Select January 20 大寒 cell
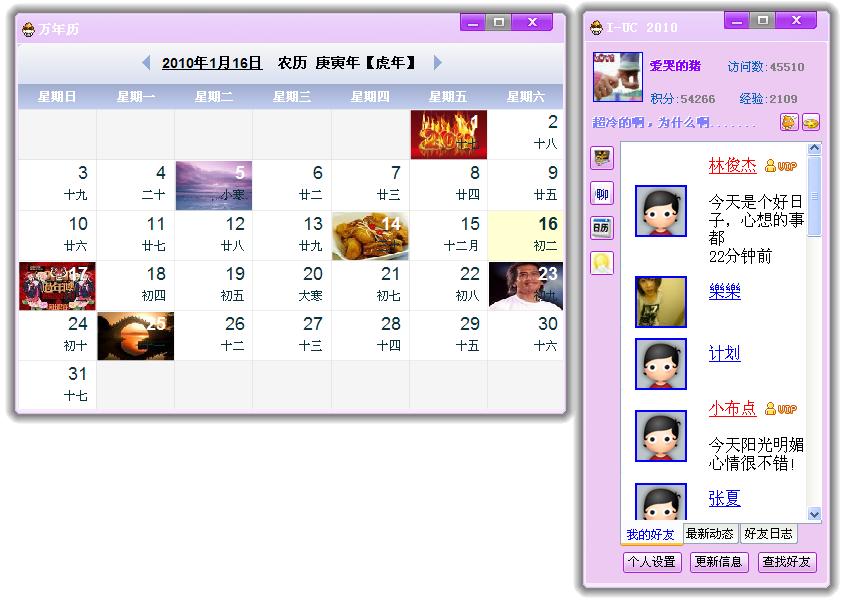 tap(292, 286)
